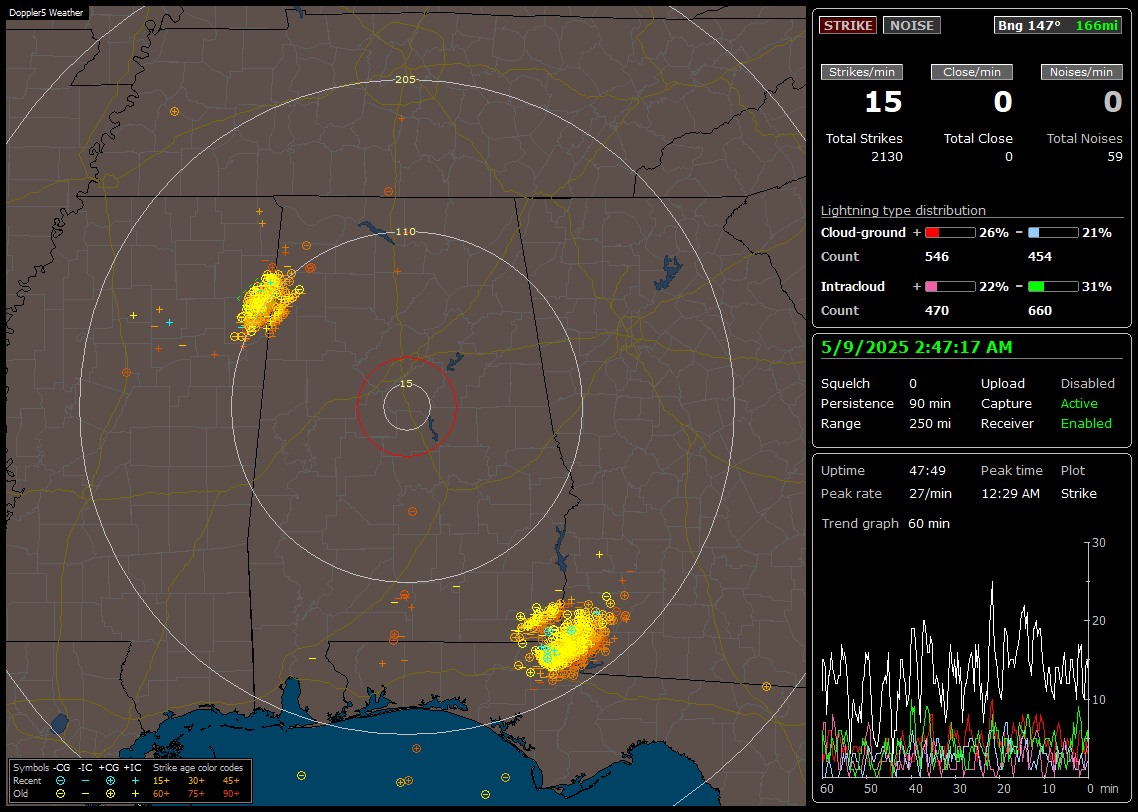Click the Peak rate value 27/min

[930, 493]
